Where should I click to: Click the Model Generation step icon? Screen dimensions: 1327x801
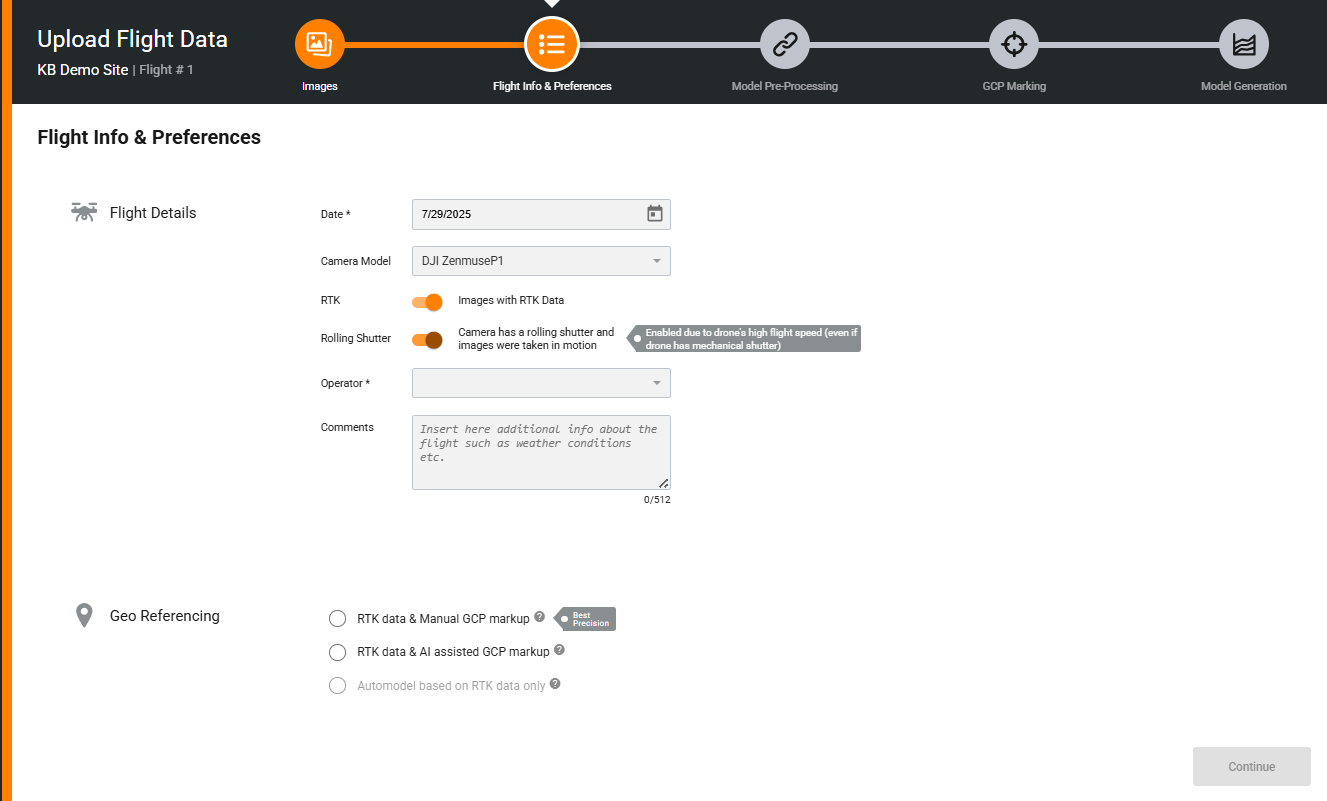[1244, 44]
